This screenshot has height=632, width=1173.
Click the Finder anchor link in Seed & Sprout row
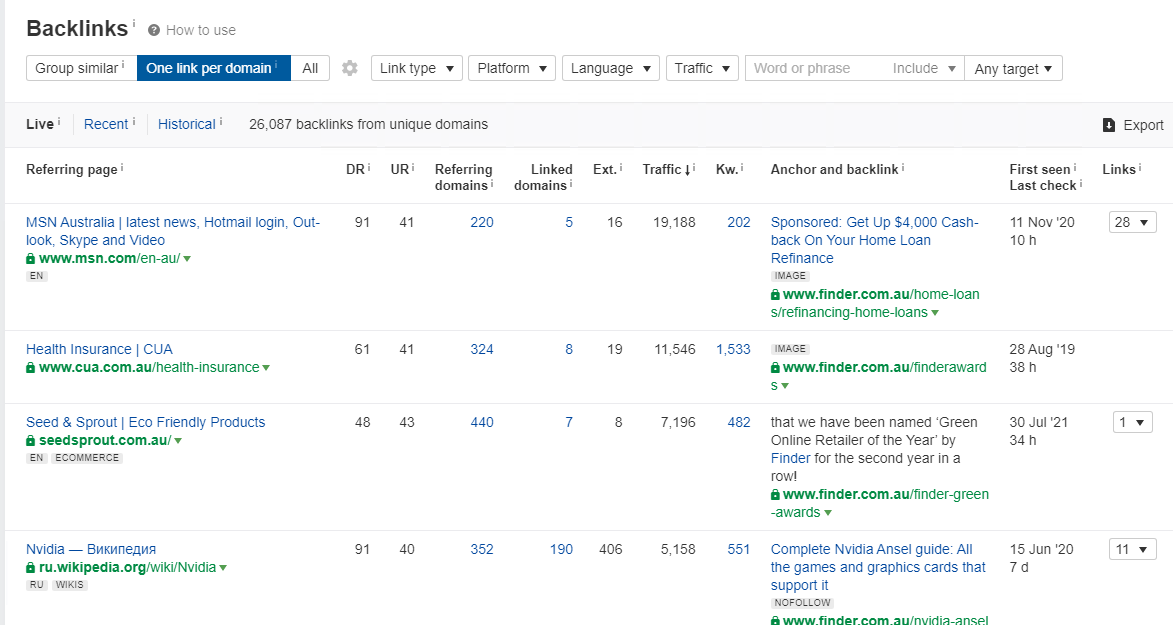790,458
